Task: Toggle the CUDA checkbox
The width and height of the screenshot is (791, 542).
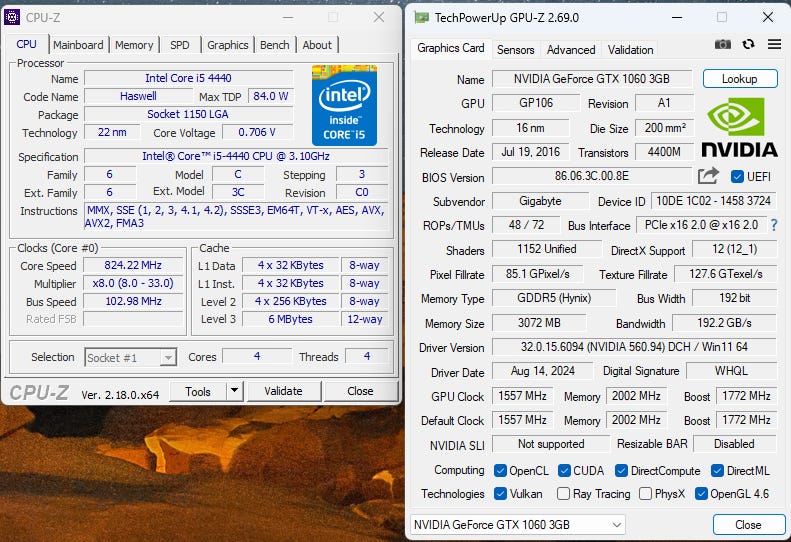Action: click(x=564, y=471)
